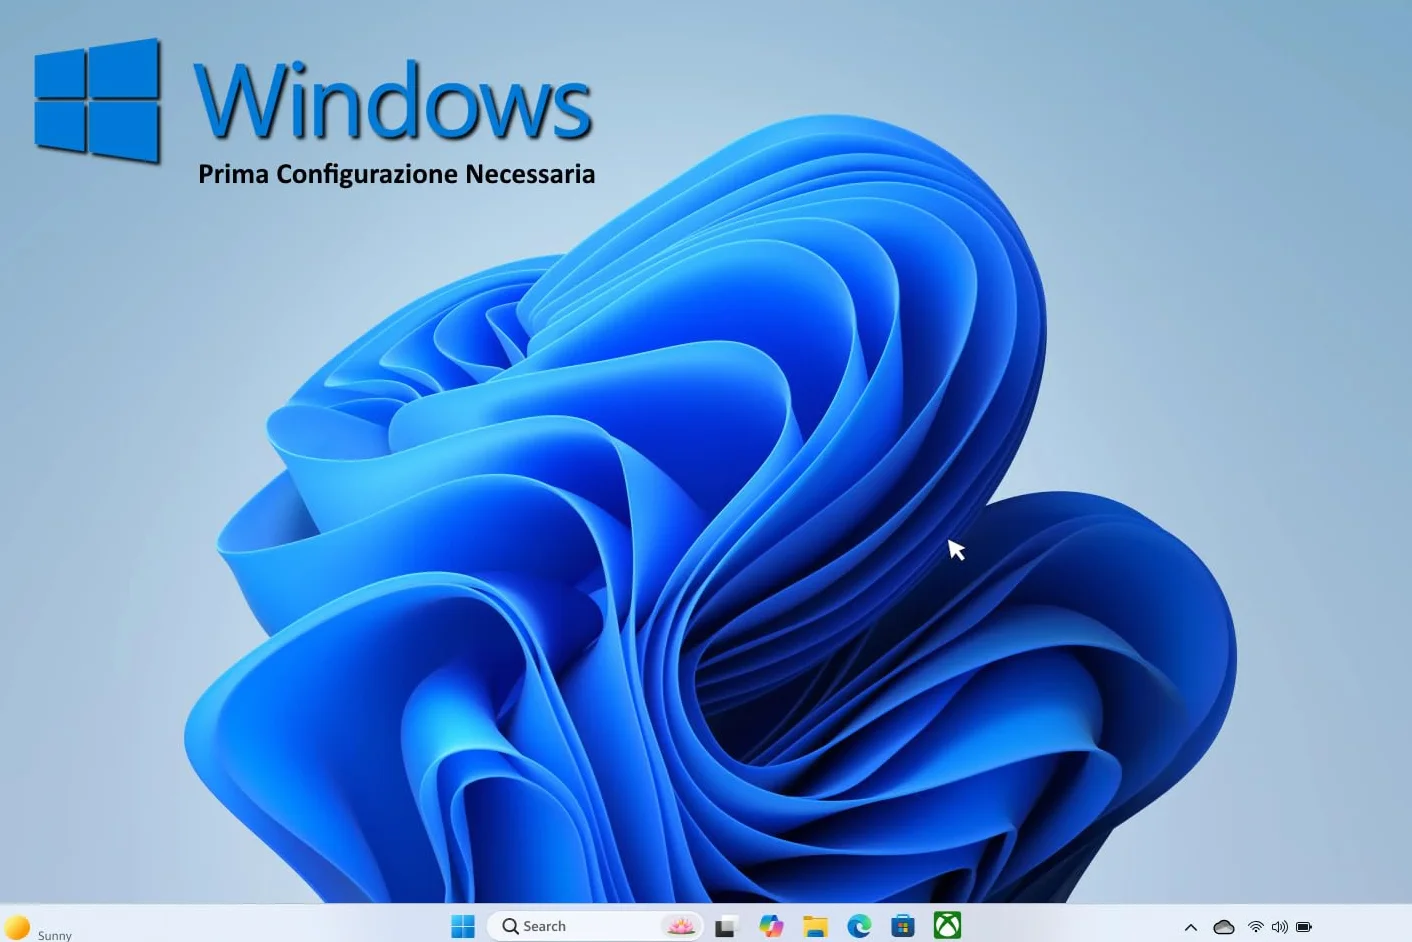
Task: Open the Windows Start menu
Action: [x=463, y=926]
